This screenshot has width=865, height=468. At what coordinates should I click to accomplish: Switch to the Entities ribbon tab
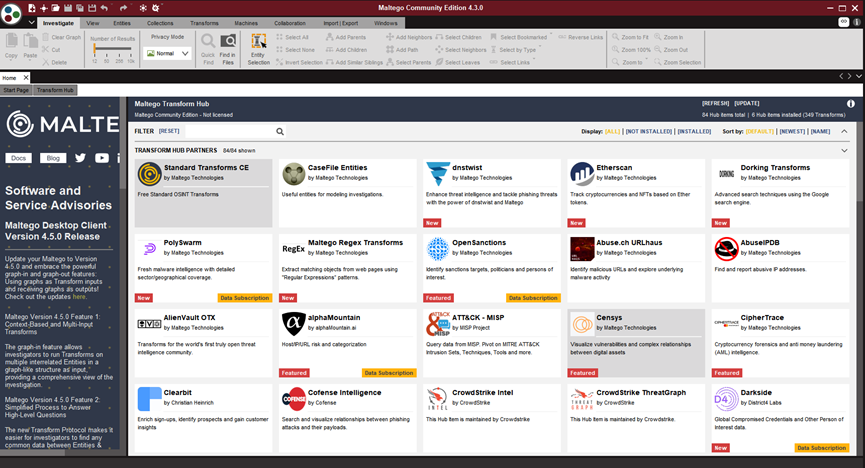[122, 23]
